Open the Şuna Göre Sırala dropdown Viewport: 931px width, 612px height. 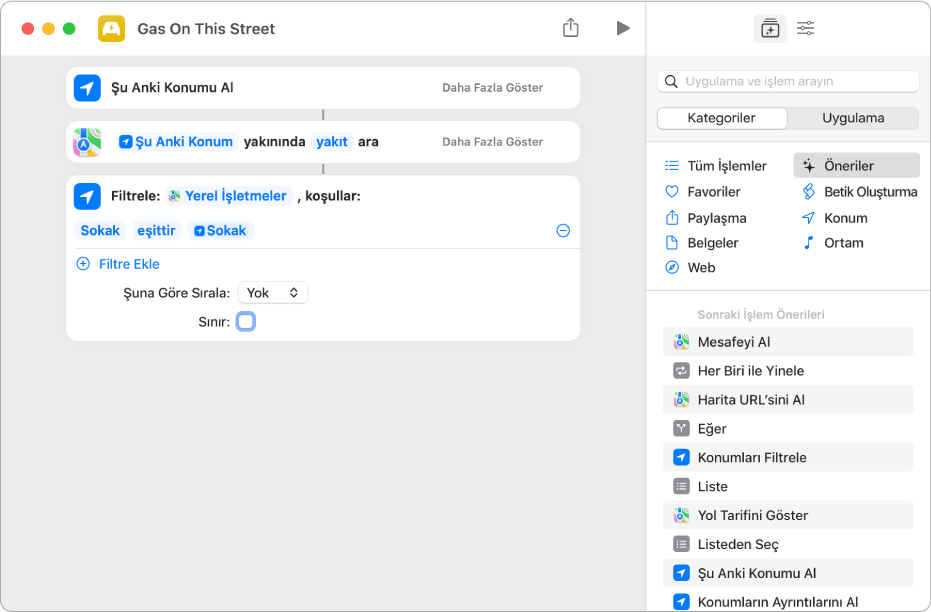point(273,293)
